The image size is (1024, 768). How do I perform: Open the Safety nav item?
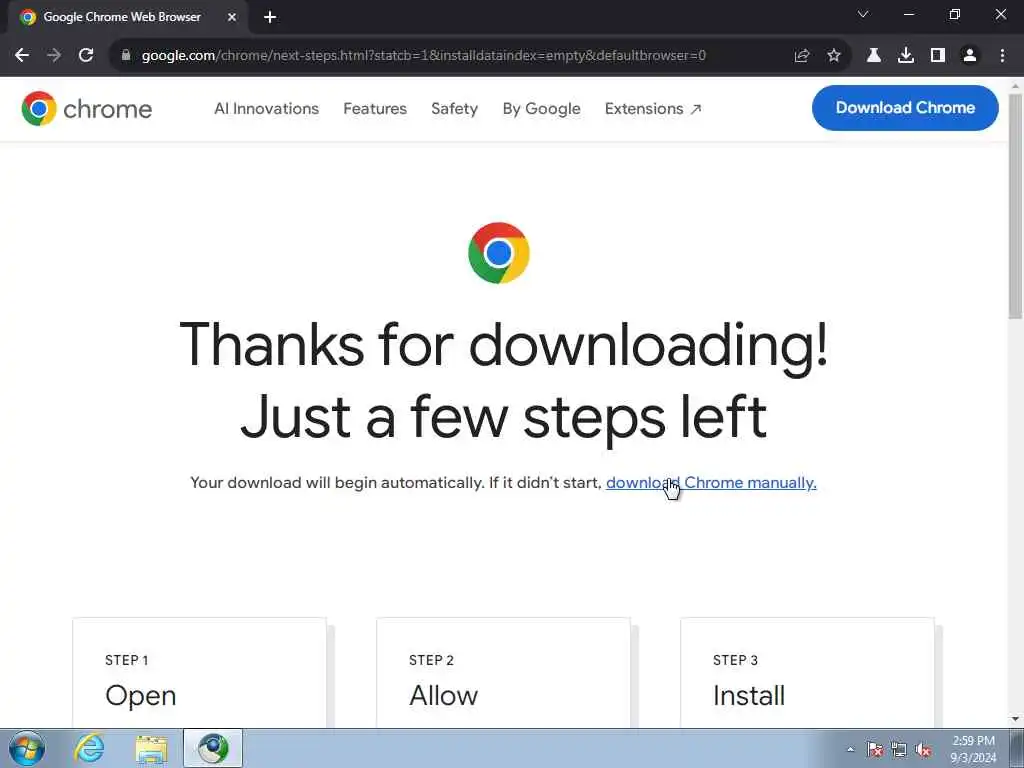click(x=455, y=108)
